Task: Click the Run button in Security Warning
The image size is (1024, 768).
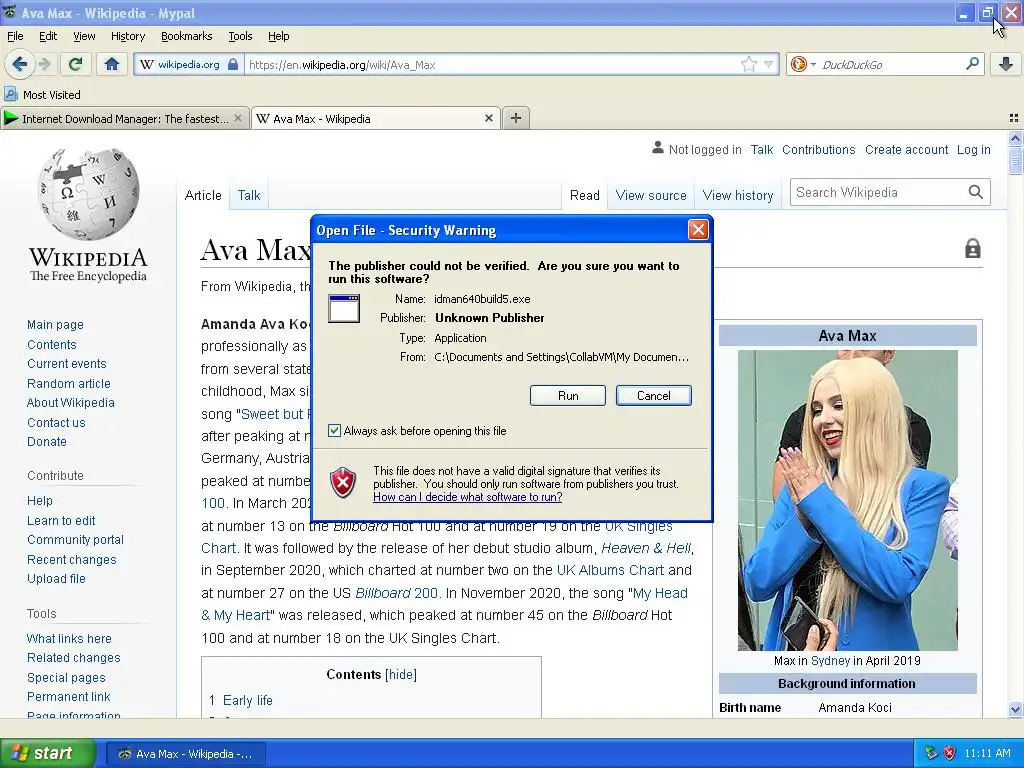Action: (x=568, y=395)
